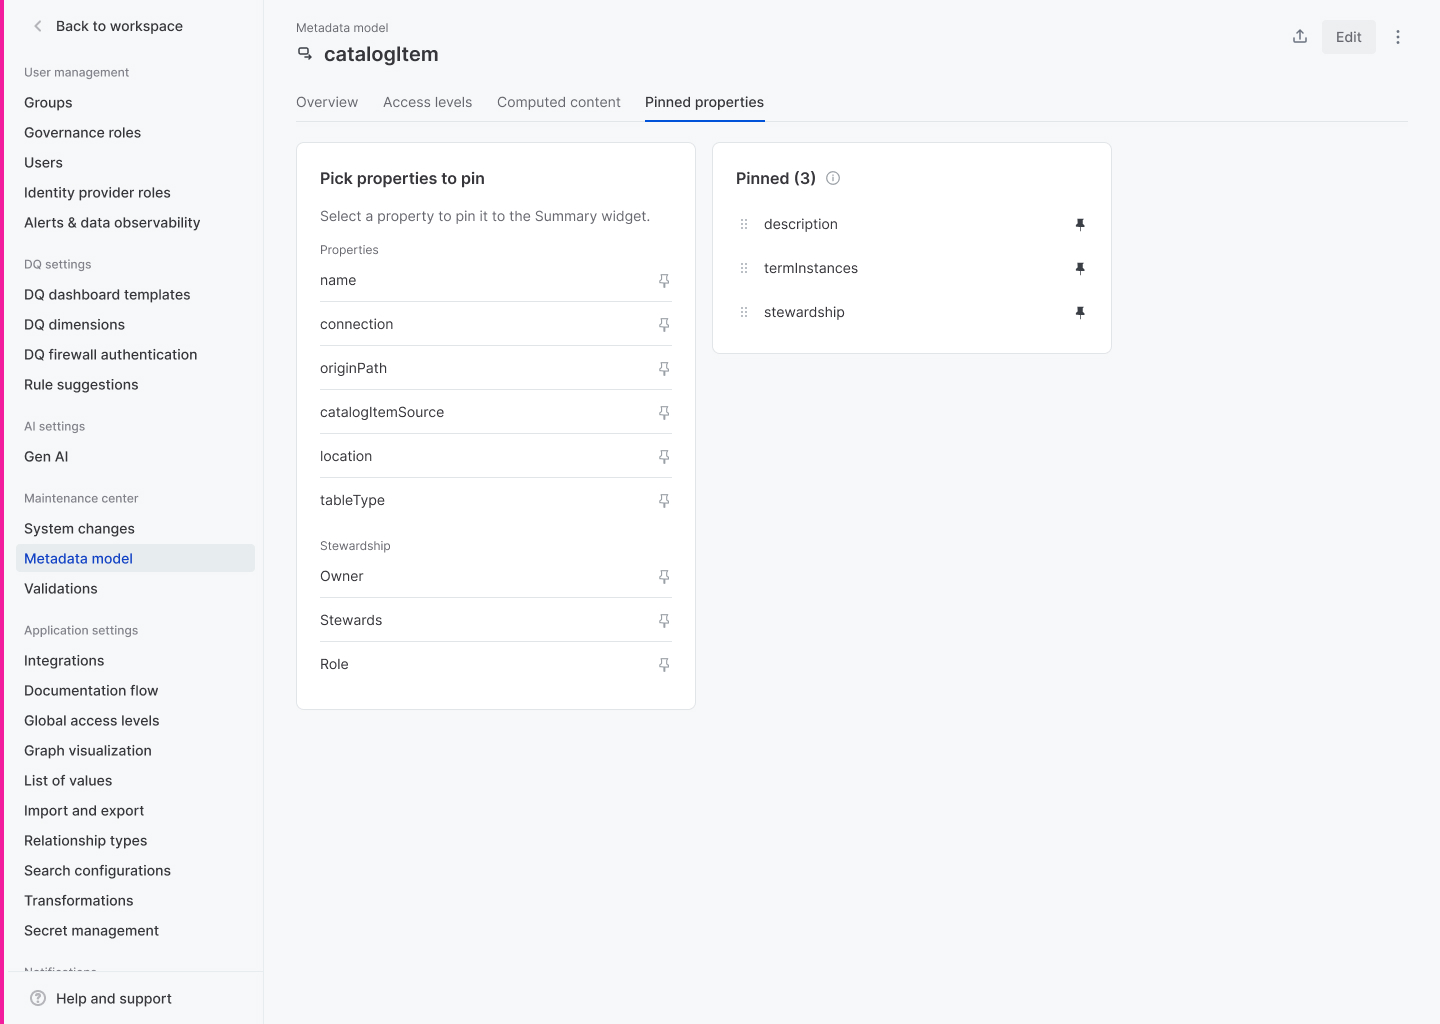Pin the name property
1440x1024 pixels.
click(x=664, y=281)
